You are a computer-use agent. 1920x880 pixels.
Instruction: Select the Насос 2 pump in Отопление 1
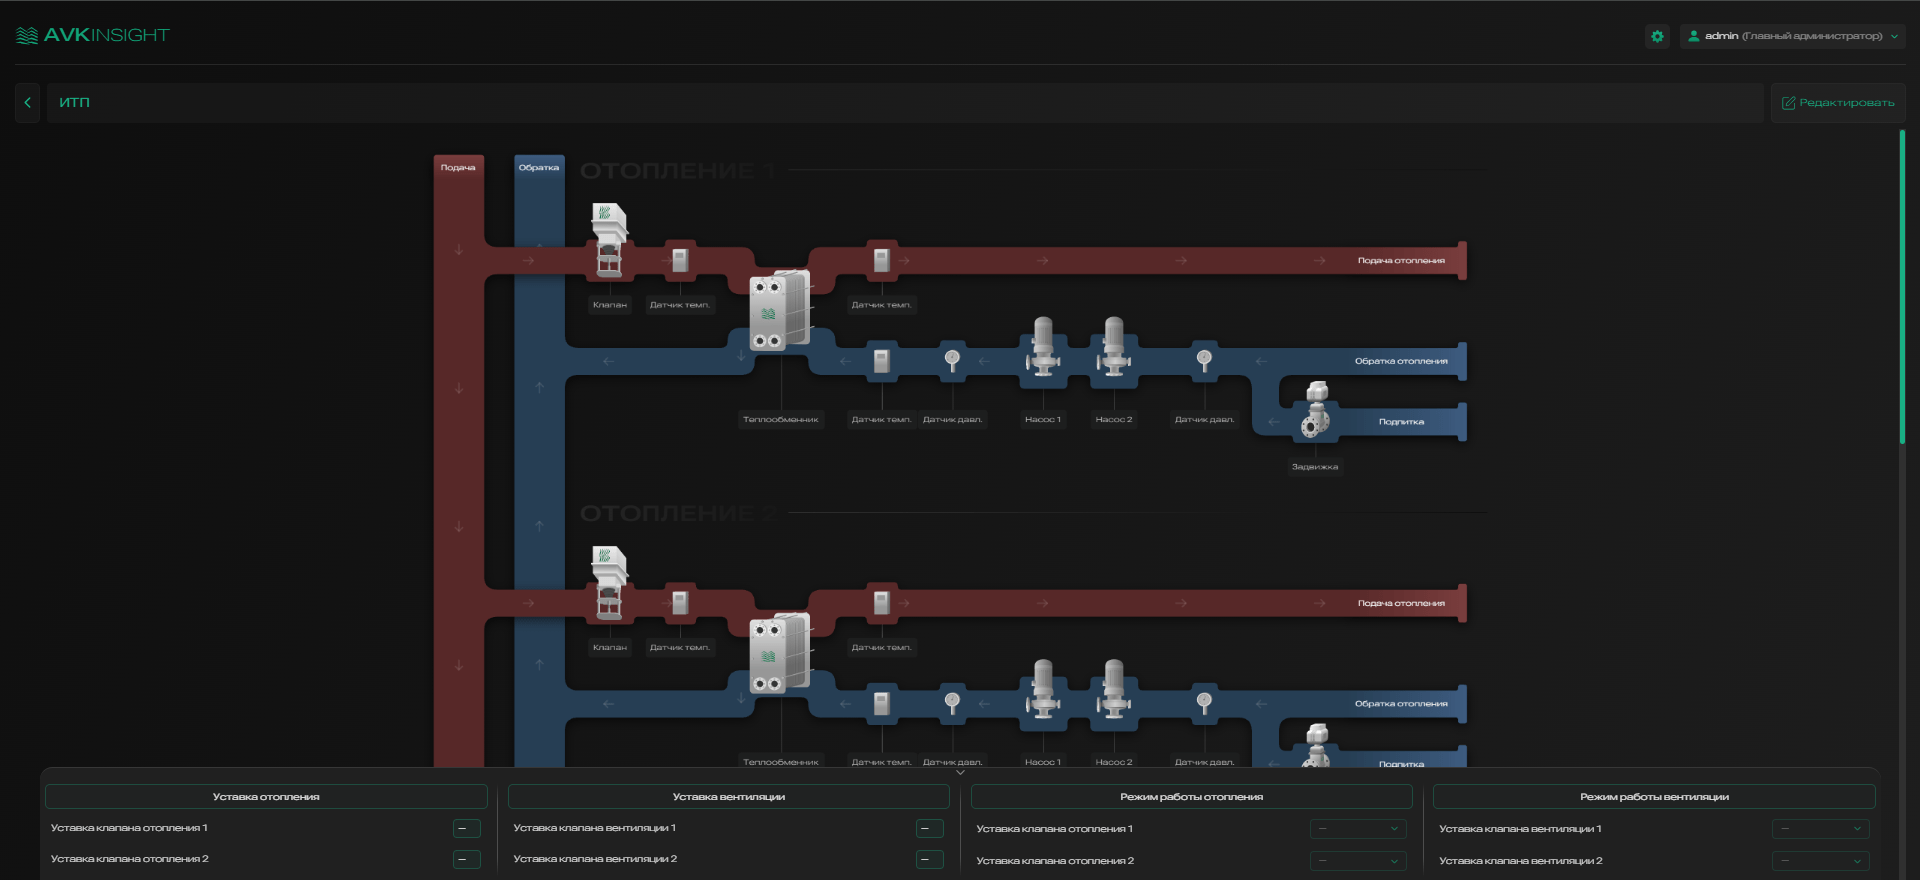point(1113,347)
